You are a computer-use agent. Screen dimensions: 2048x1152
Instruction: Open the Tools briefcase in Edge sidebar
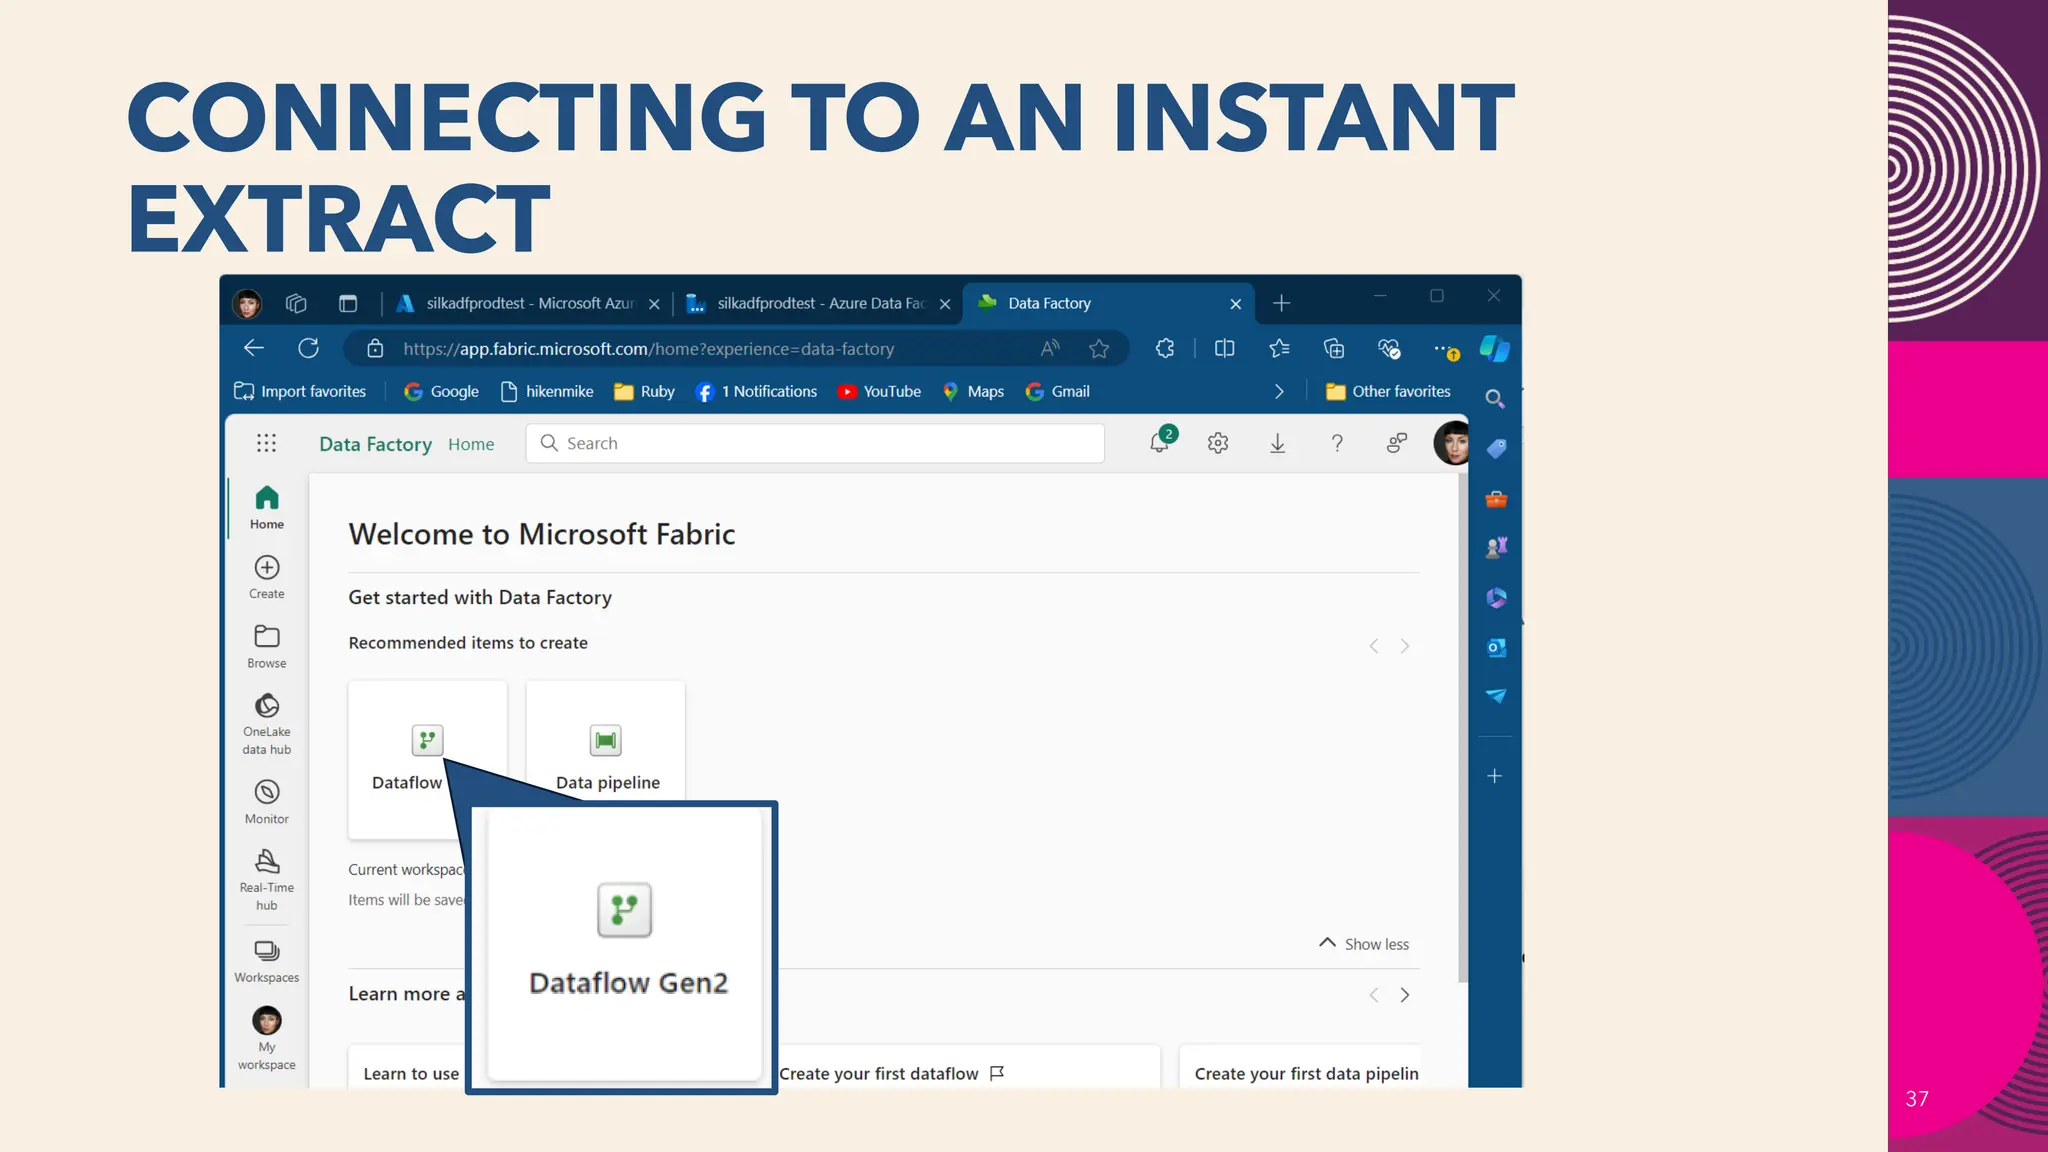[1496, 498]
